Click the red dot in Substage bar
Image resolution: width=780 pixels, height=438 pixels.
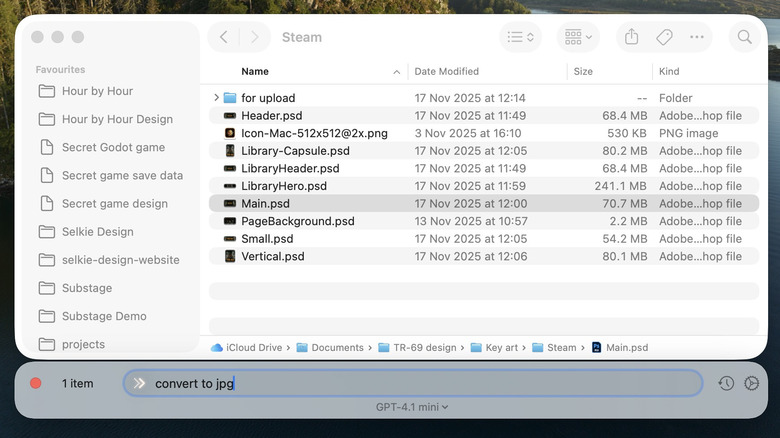36,383
